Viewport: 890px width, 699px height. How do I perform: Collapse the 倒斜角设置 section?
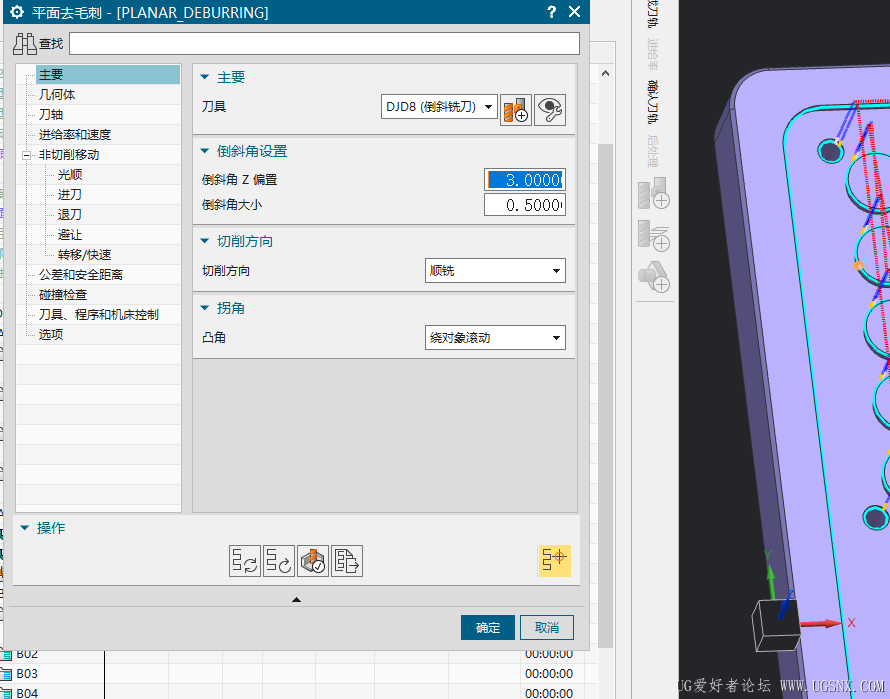pyautogui.click(x=205, y=151)
